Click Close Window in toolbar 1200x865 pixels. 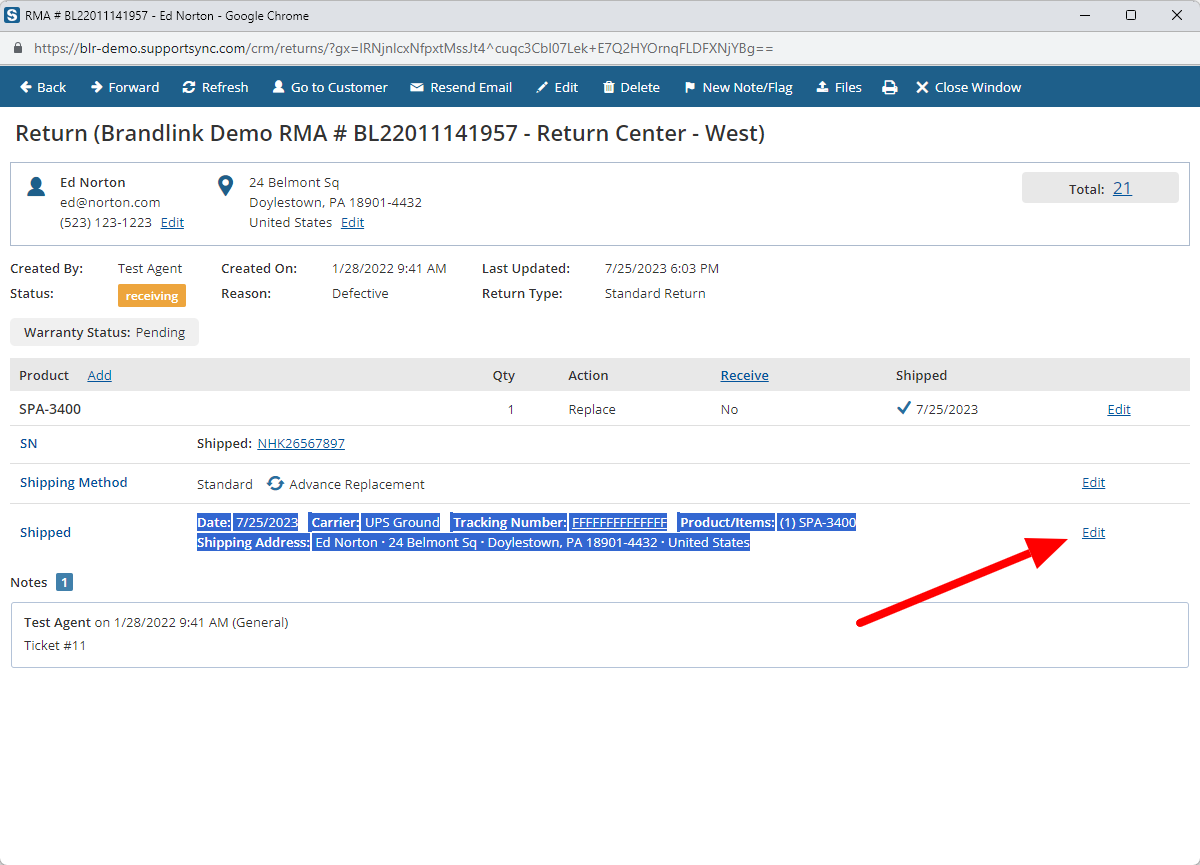(x=968, y=88)
